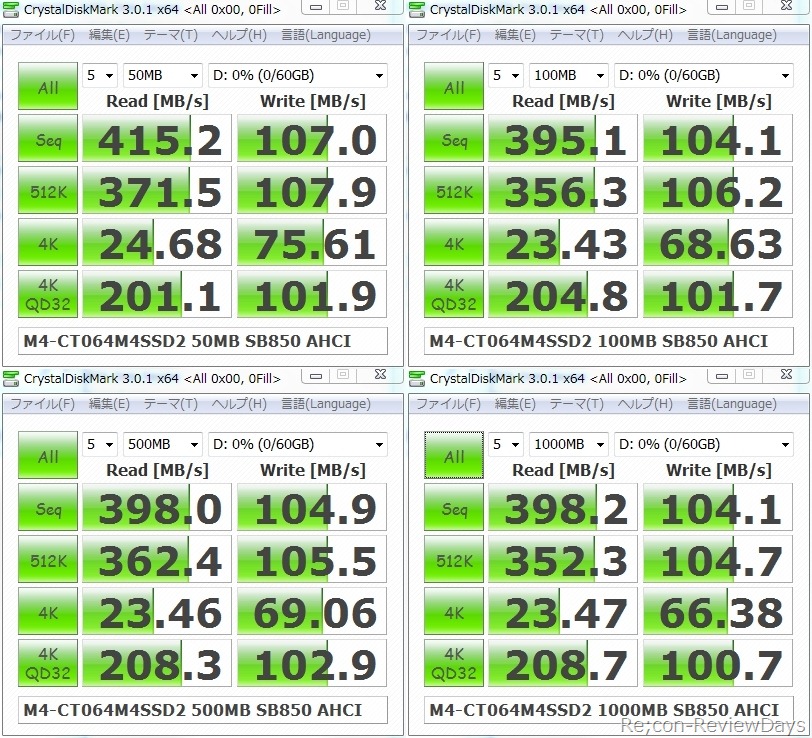The width and height of the screenshot is (812, 738).
Task: Click the CrystalDiskMark icon in the 1000MB window's title bar
Action: [416, 379]
